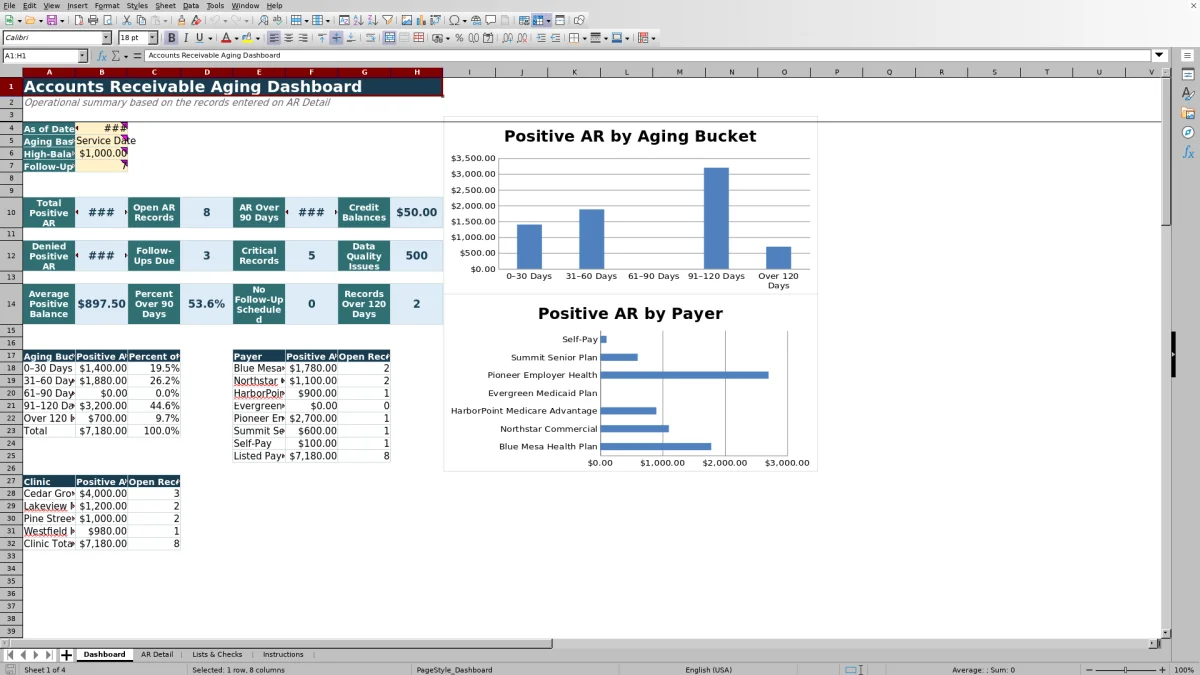The height and width of the screenshot is (675, 1200).
Task: Click the Insert Comment icon
Action: [491, 20]
